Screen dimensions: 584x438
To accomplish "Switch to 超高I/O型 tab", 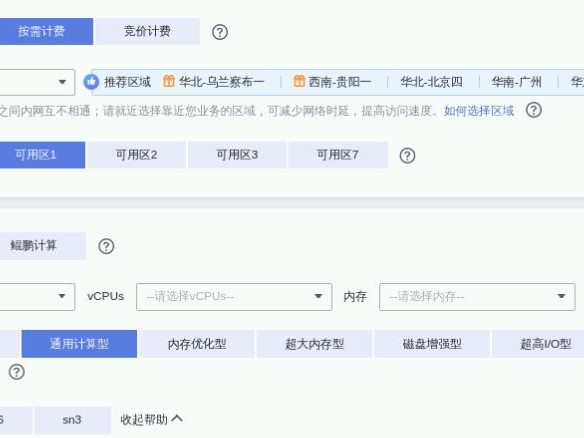I will (538, 344).
